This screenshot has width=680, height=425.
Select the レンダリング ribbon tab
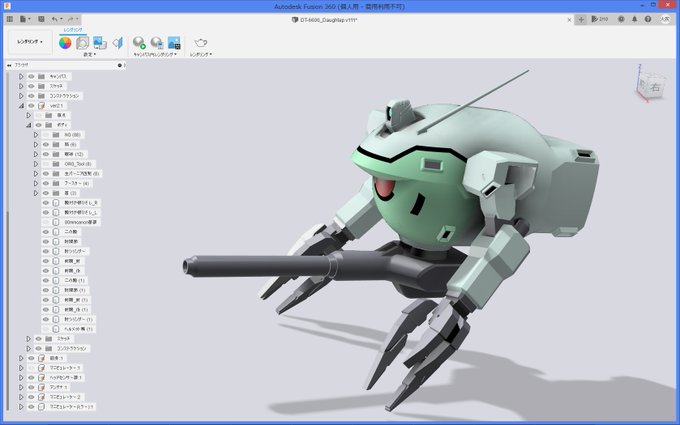73,30
